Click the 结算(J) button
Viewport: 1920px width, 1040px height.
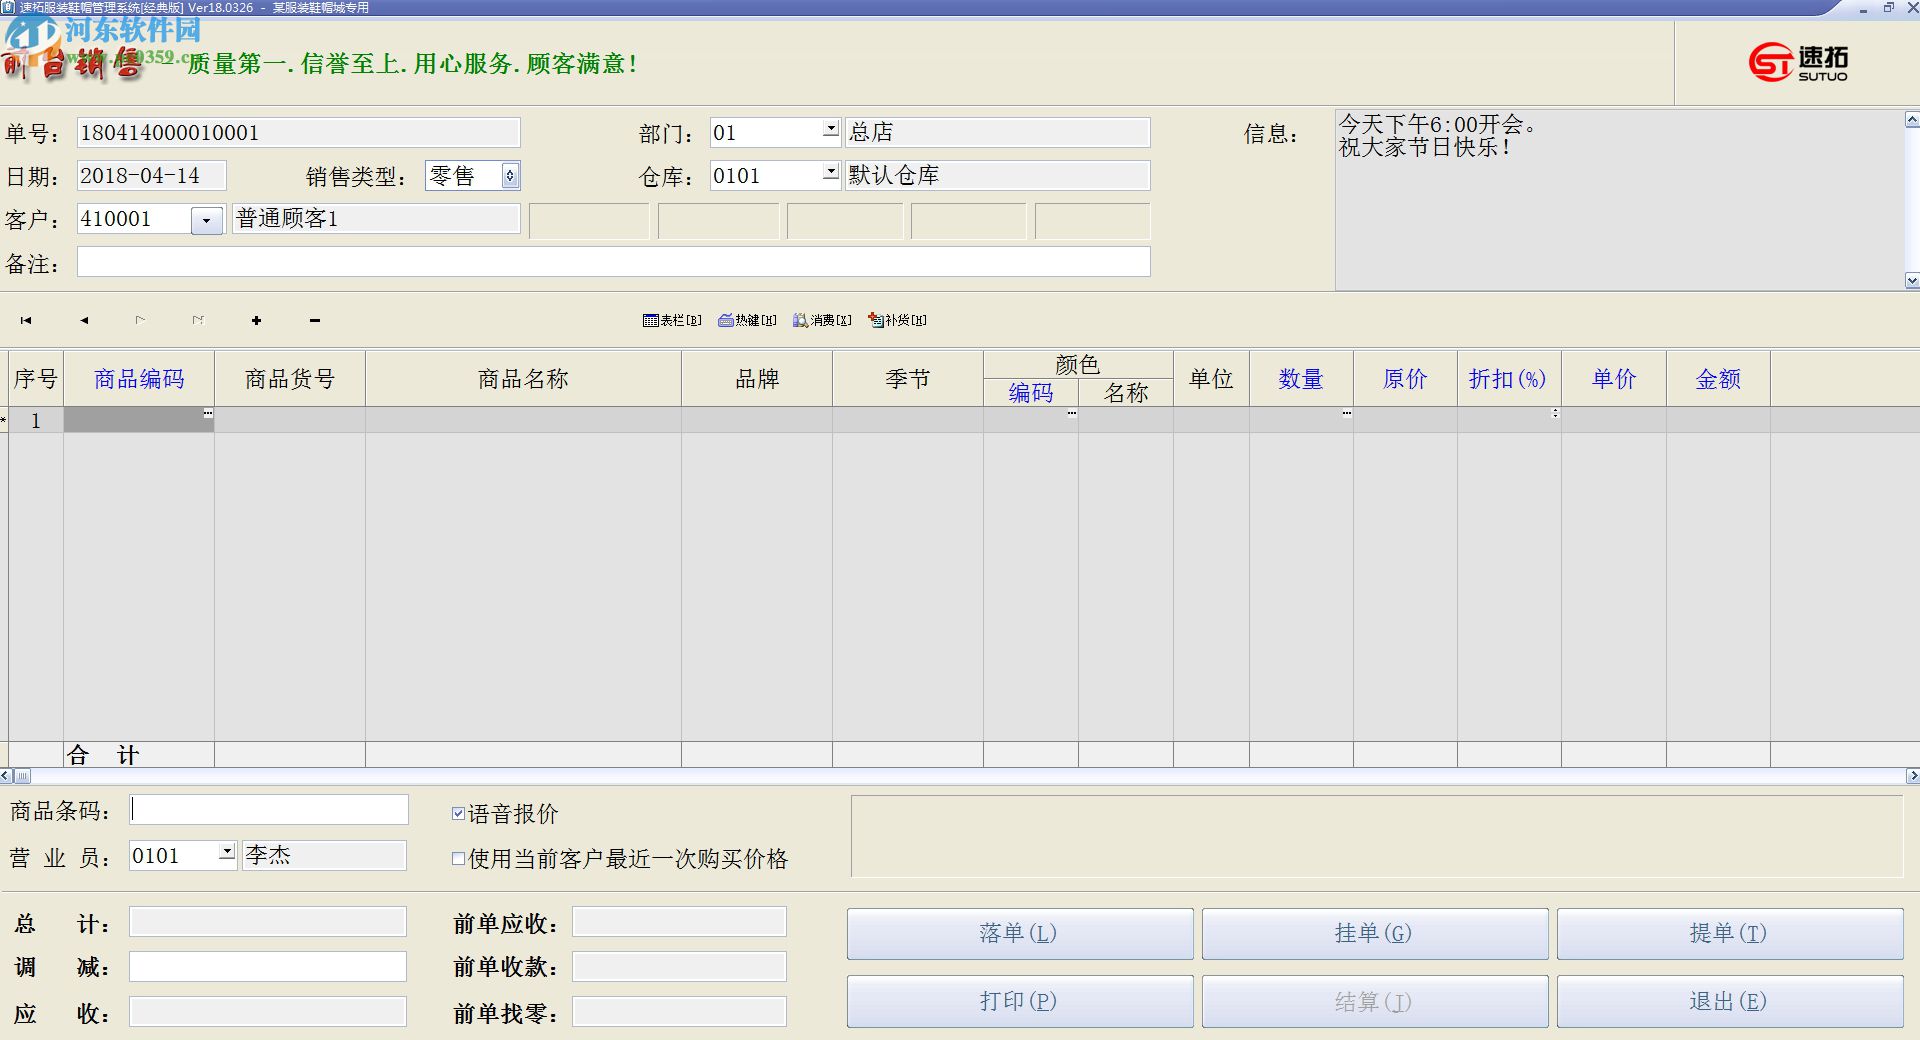click(1375, 1002)
